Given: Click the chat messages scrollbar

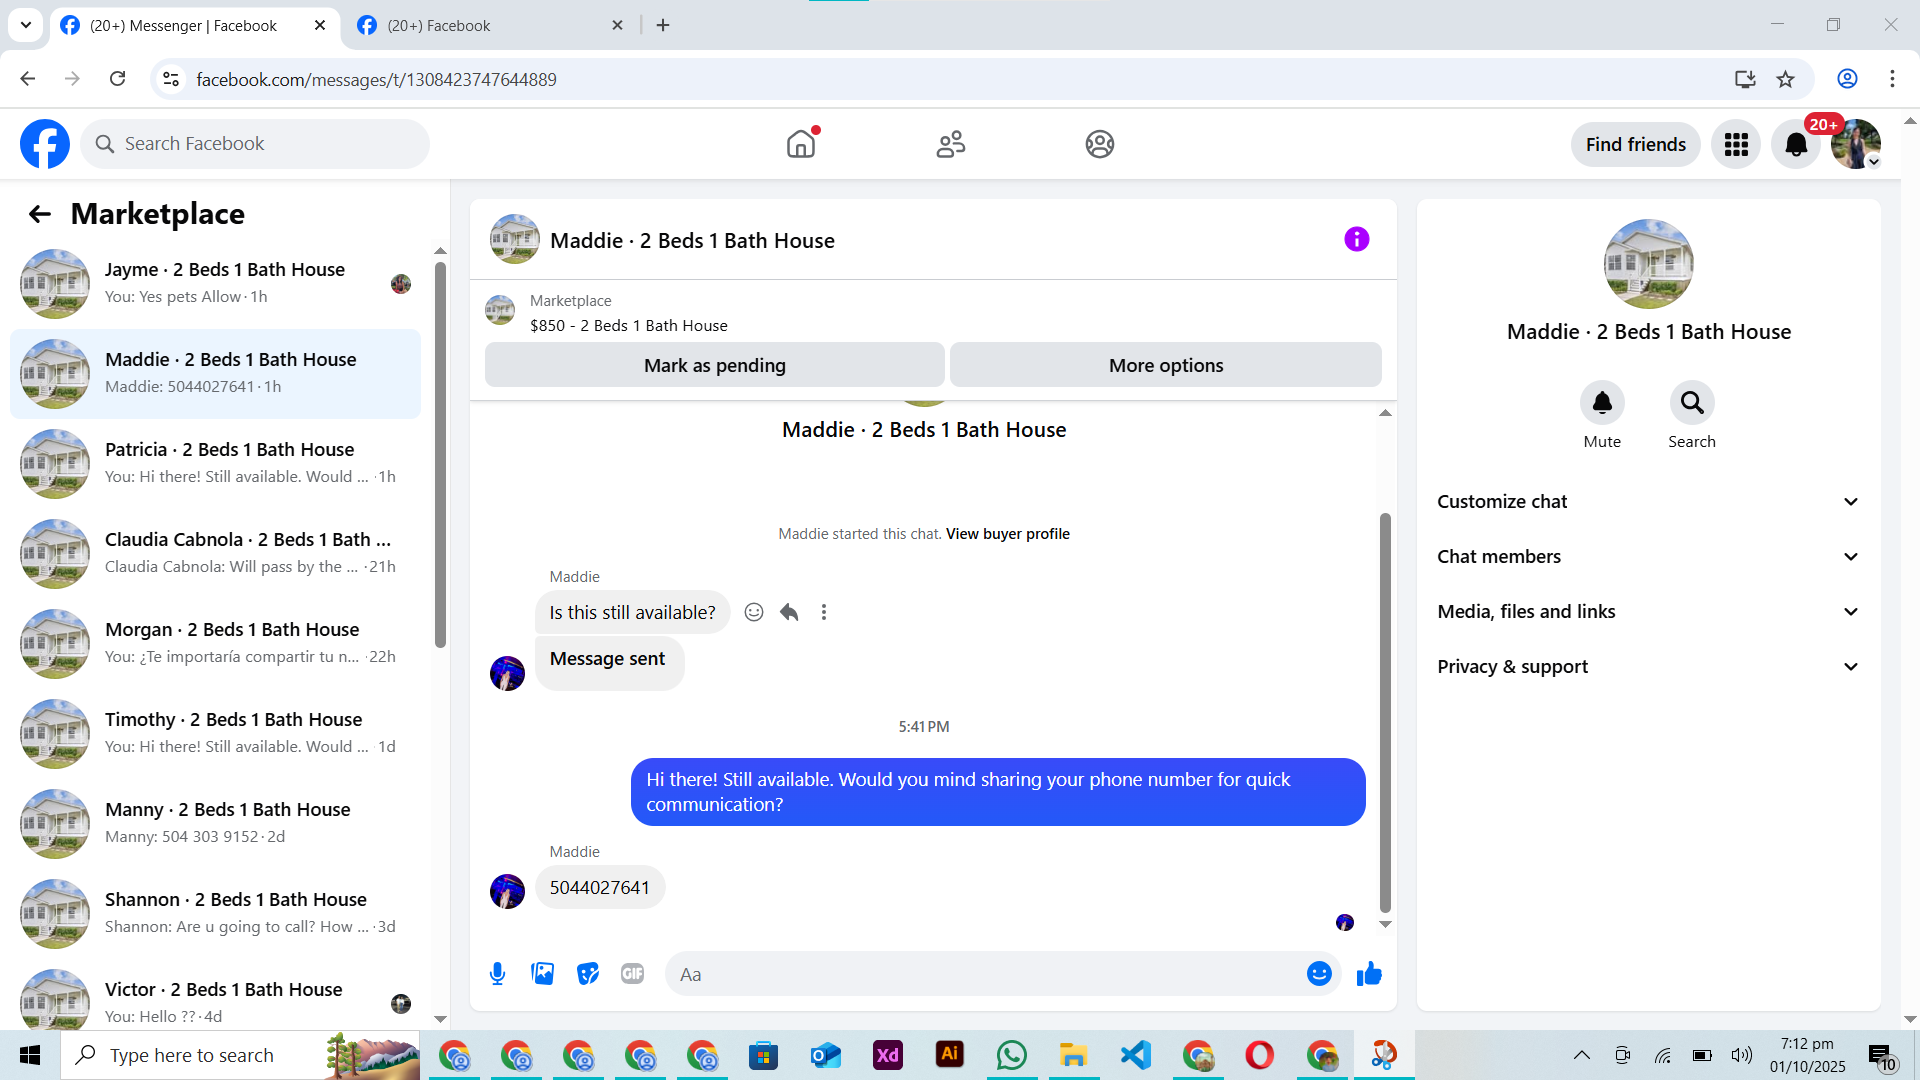Looking at the screenshot, I should 1385,712.
